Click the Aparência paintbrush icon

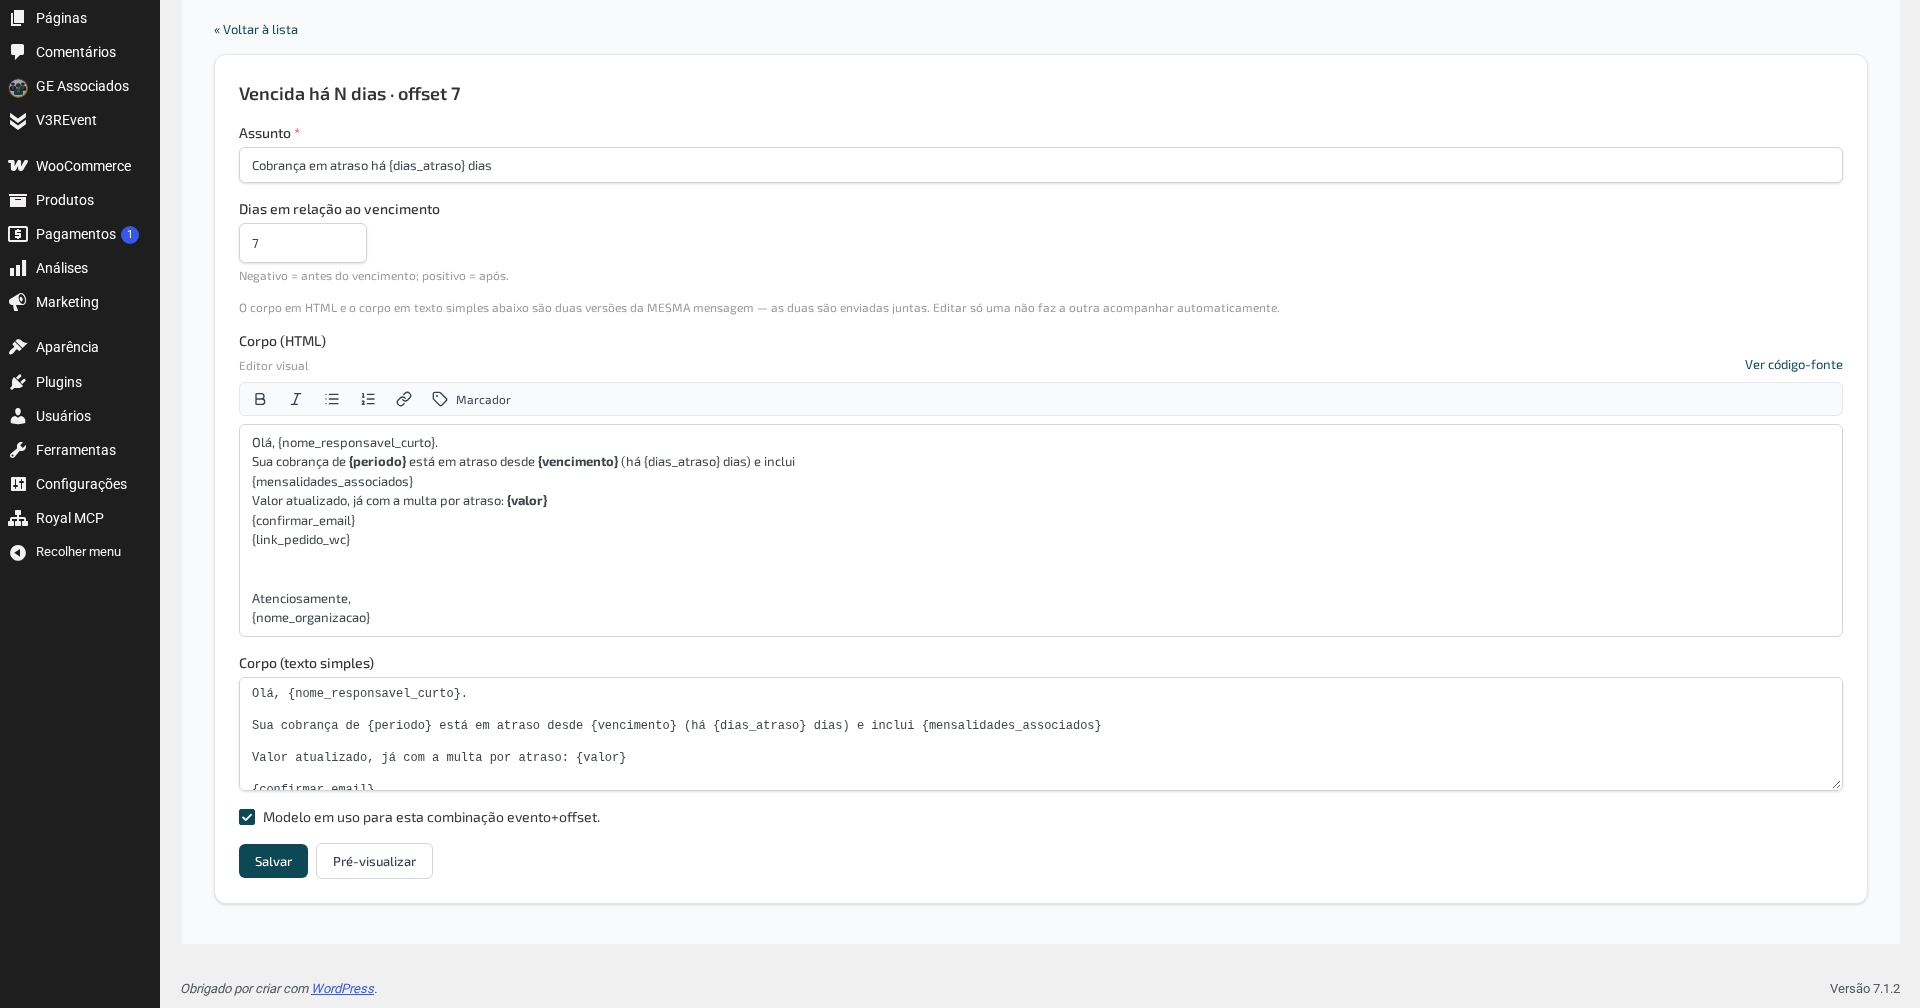tap(18, 347)
